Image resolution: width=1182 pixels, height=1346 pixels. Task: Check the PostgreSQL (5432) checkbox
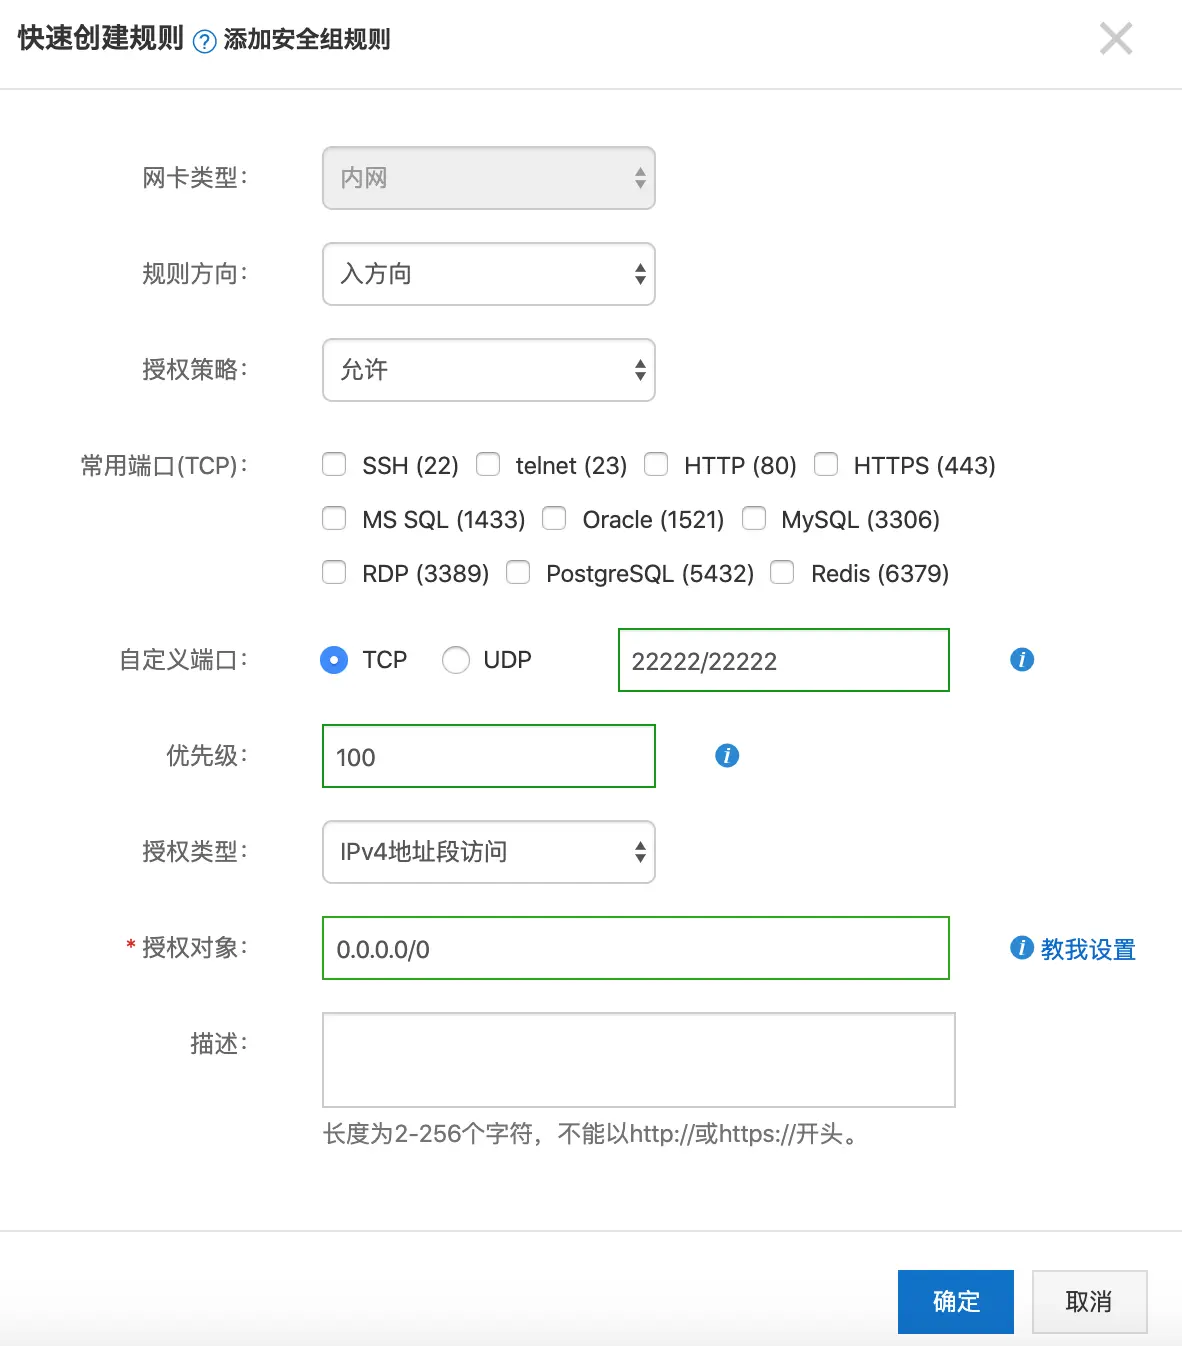(518, 572)
